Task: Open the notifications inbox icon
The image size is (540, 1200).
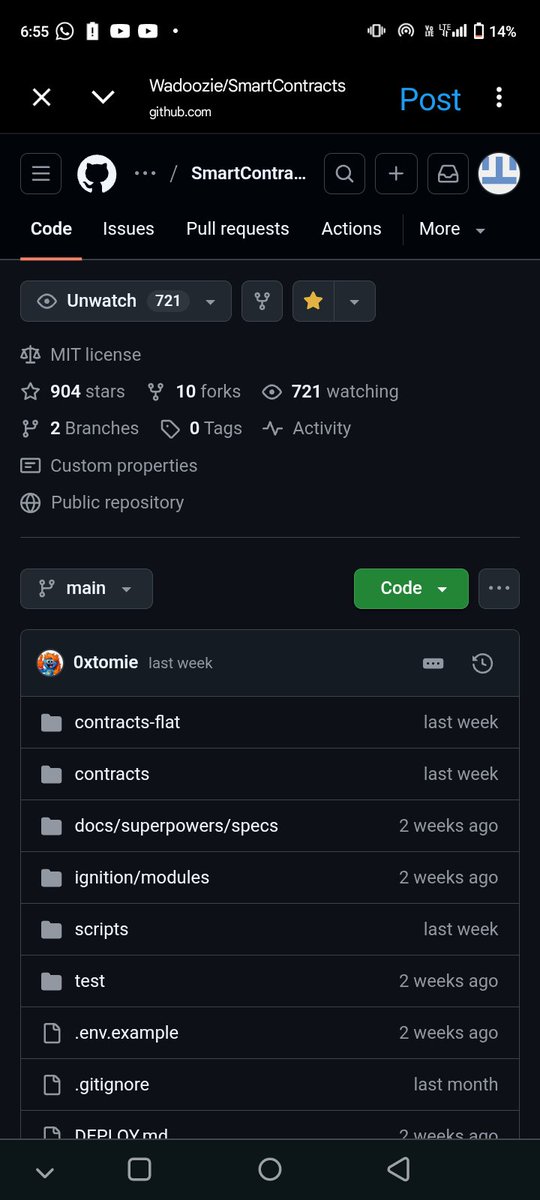Action: pos(448,174)
